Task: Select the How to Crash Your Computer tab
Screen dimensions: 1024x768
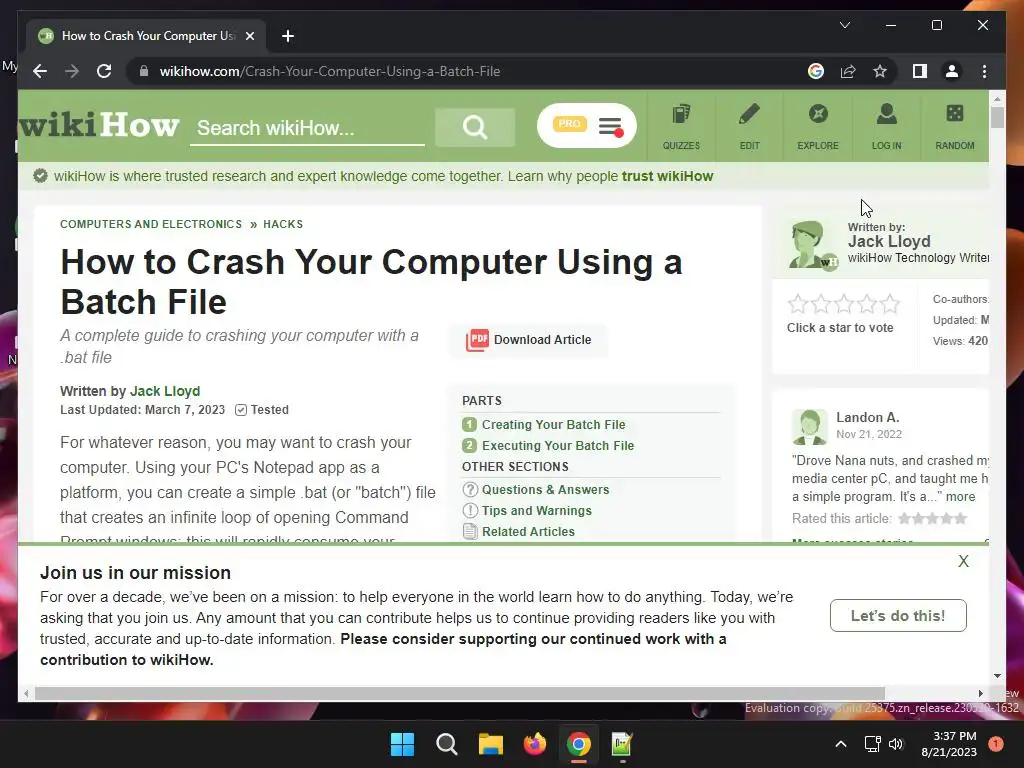Action: [x=146, y=36]
